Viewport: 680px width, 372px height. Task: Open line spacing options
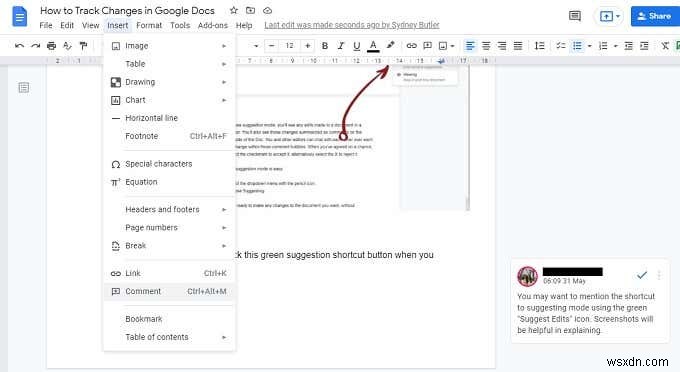[x=539, y=46]
